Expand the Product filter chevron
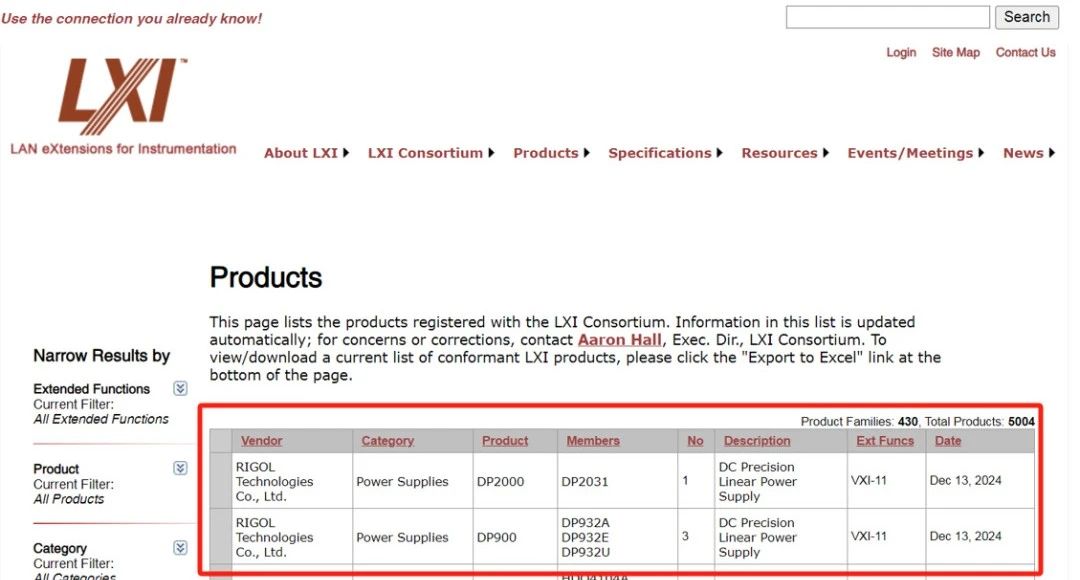 point(180,468)
